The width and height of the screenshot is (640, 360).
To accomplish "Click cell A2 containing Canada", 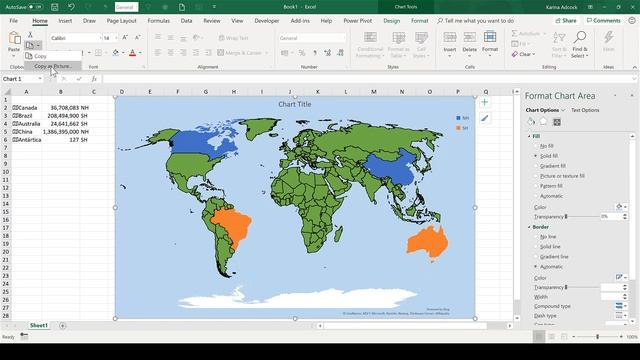I will [27, 108].
